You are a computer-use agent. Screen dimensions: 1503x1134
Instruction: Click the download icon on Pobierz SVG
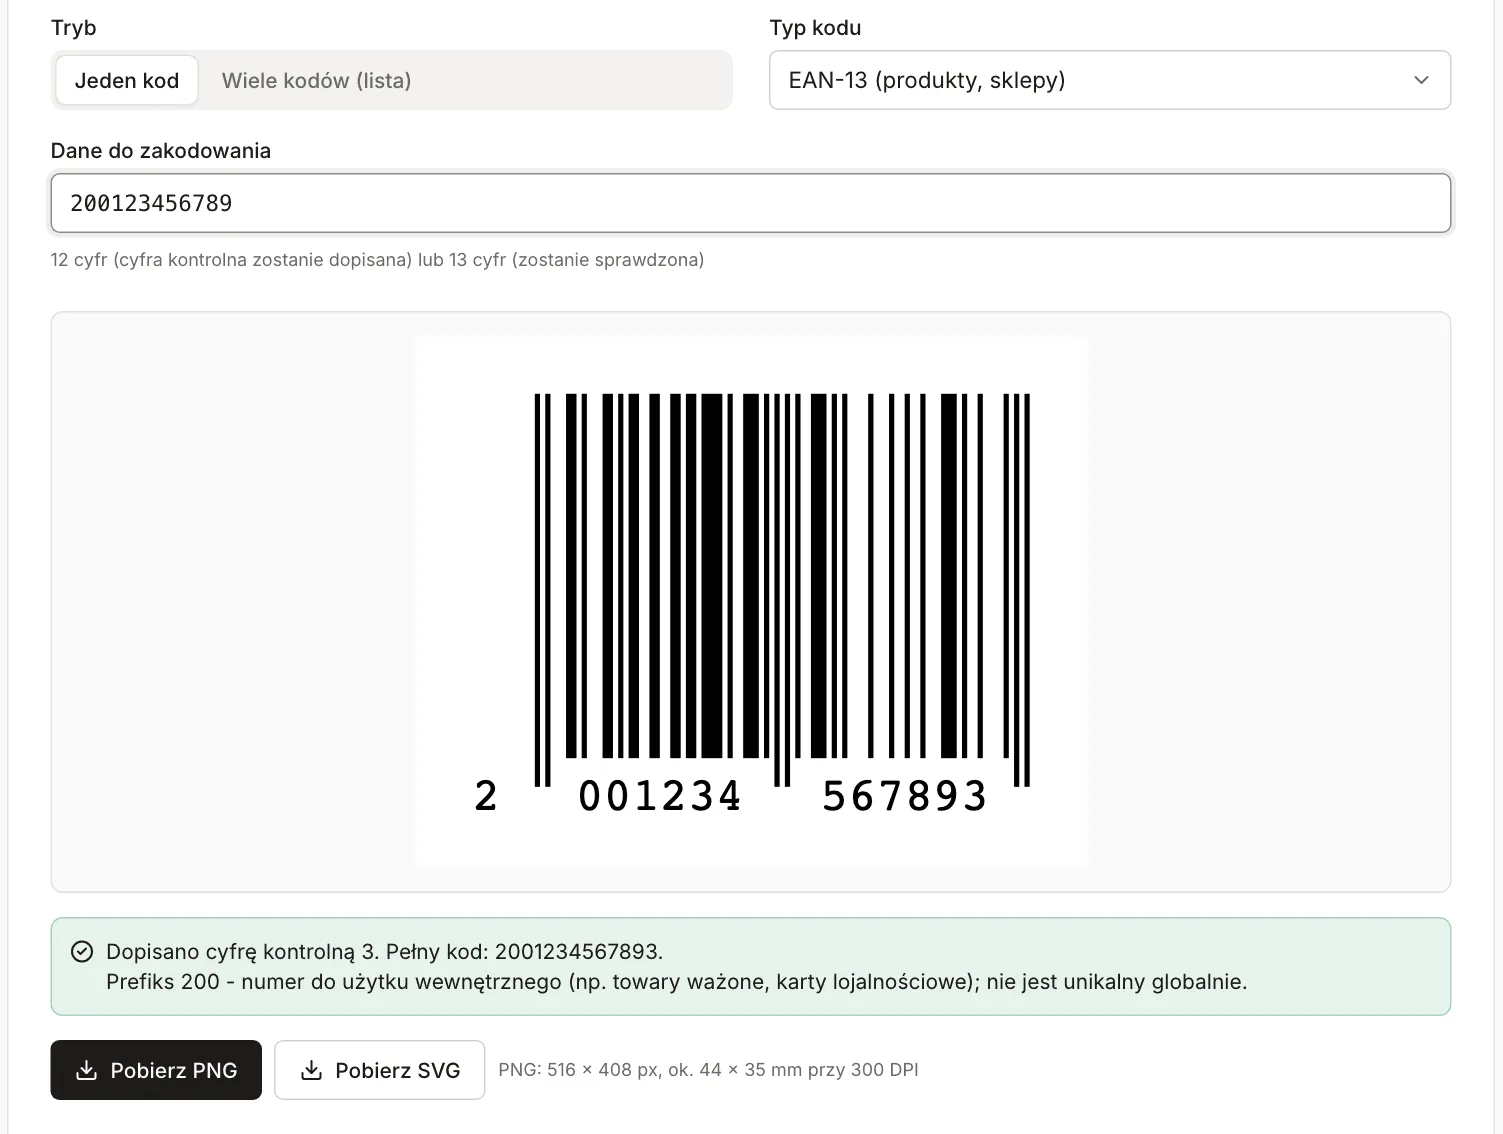(312, 1070)
